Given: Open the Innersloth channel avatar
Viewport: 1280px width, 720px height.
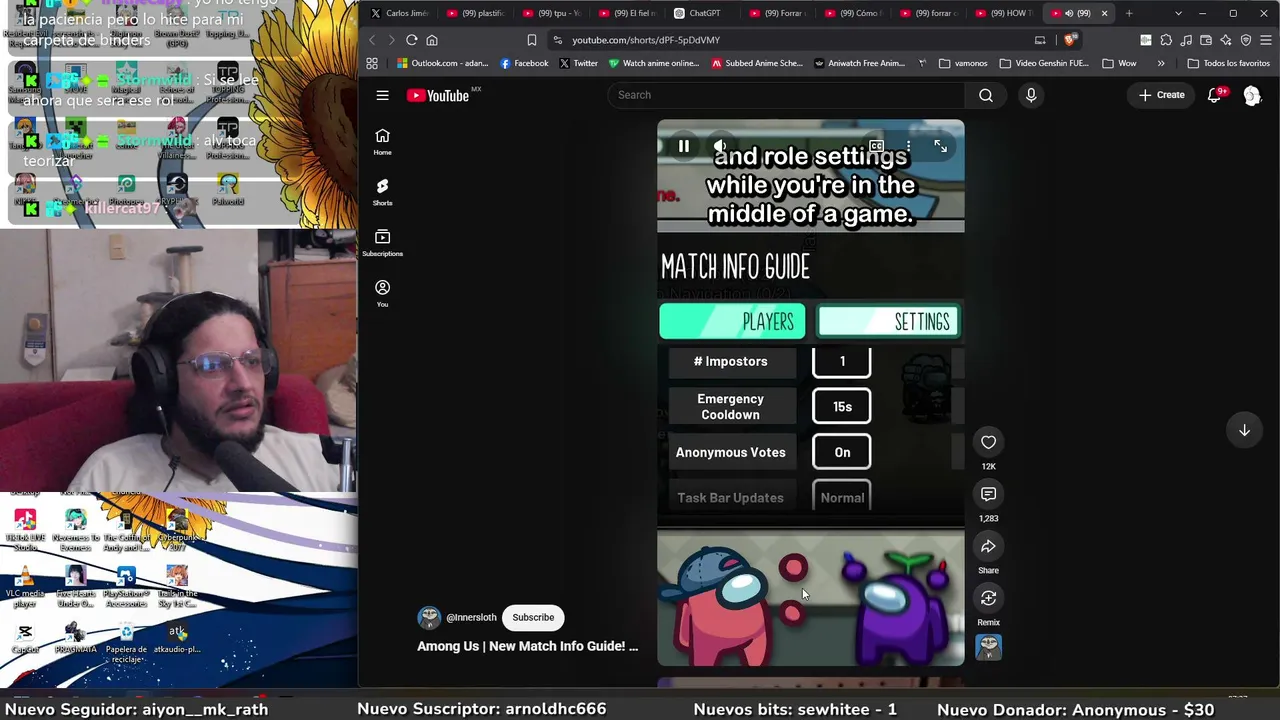Looking at the screenshot, I should point(429,617).
